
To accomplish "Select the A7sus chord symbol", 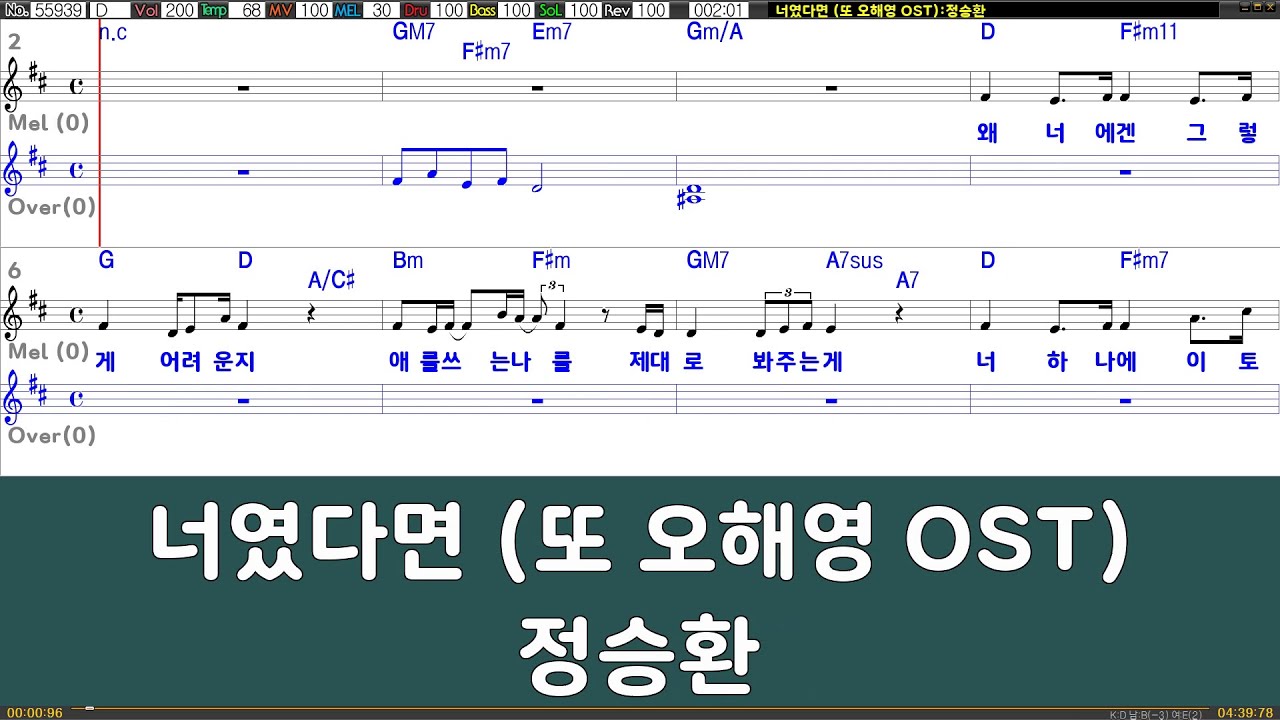I will click(x=854, y=261).
